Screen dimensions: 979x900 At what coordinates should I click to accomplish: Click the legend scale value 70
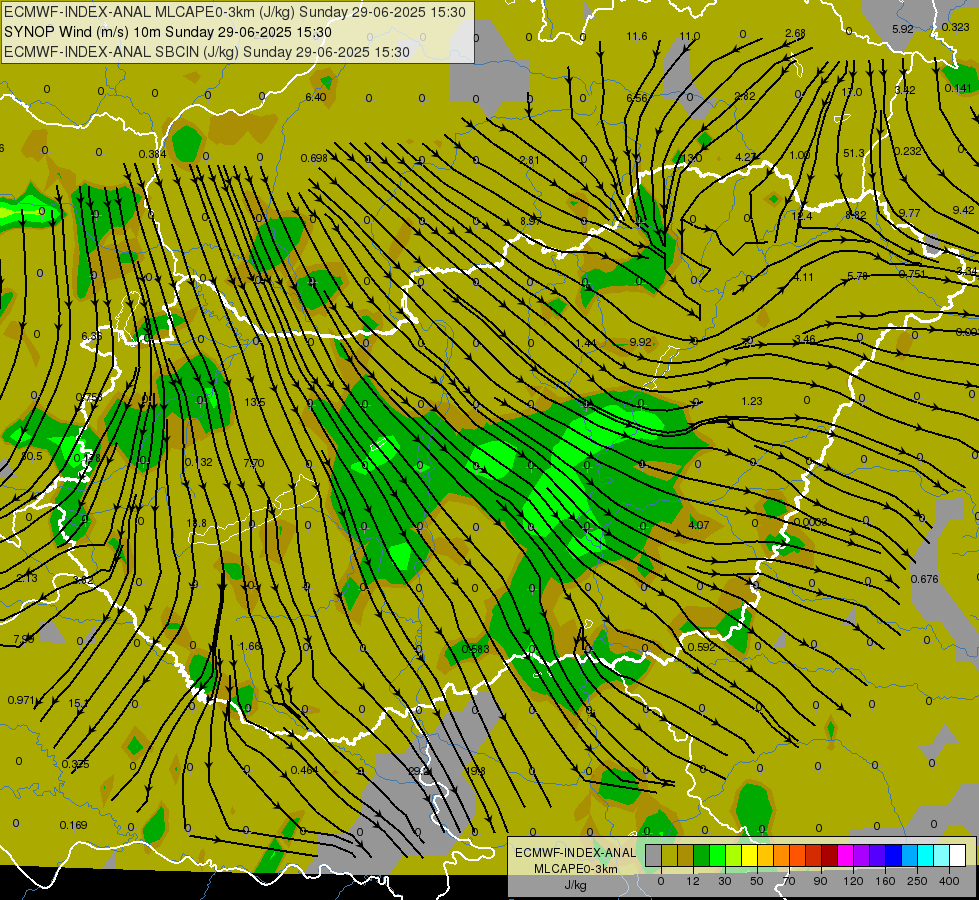pos(789,881)
